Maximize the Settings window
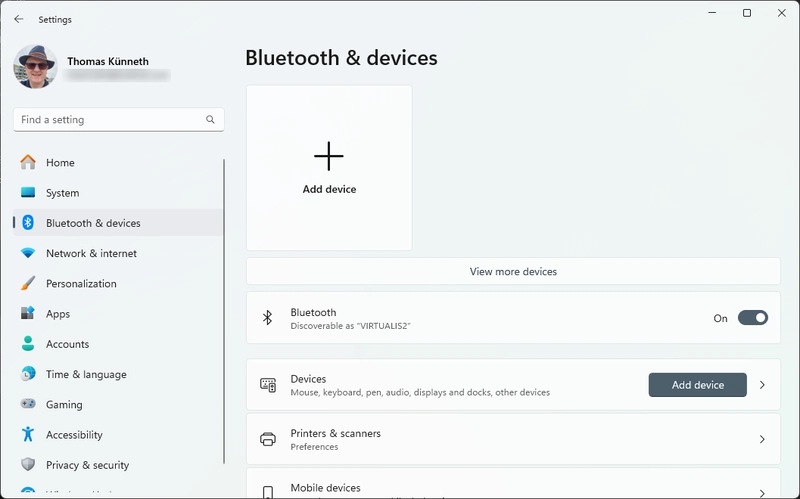 (x=747, y=13)
